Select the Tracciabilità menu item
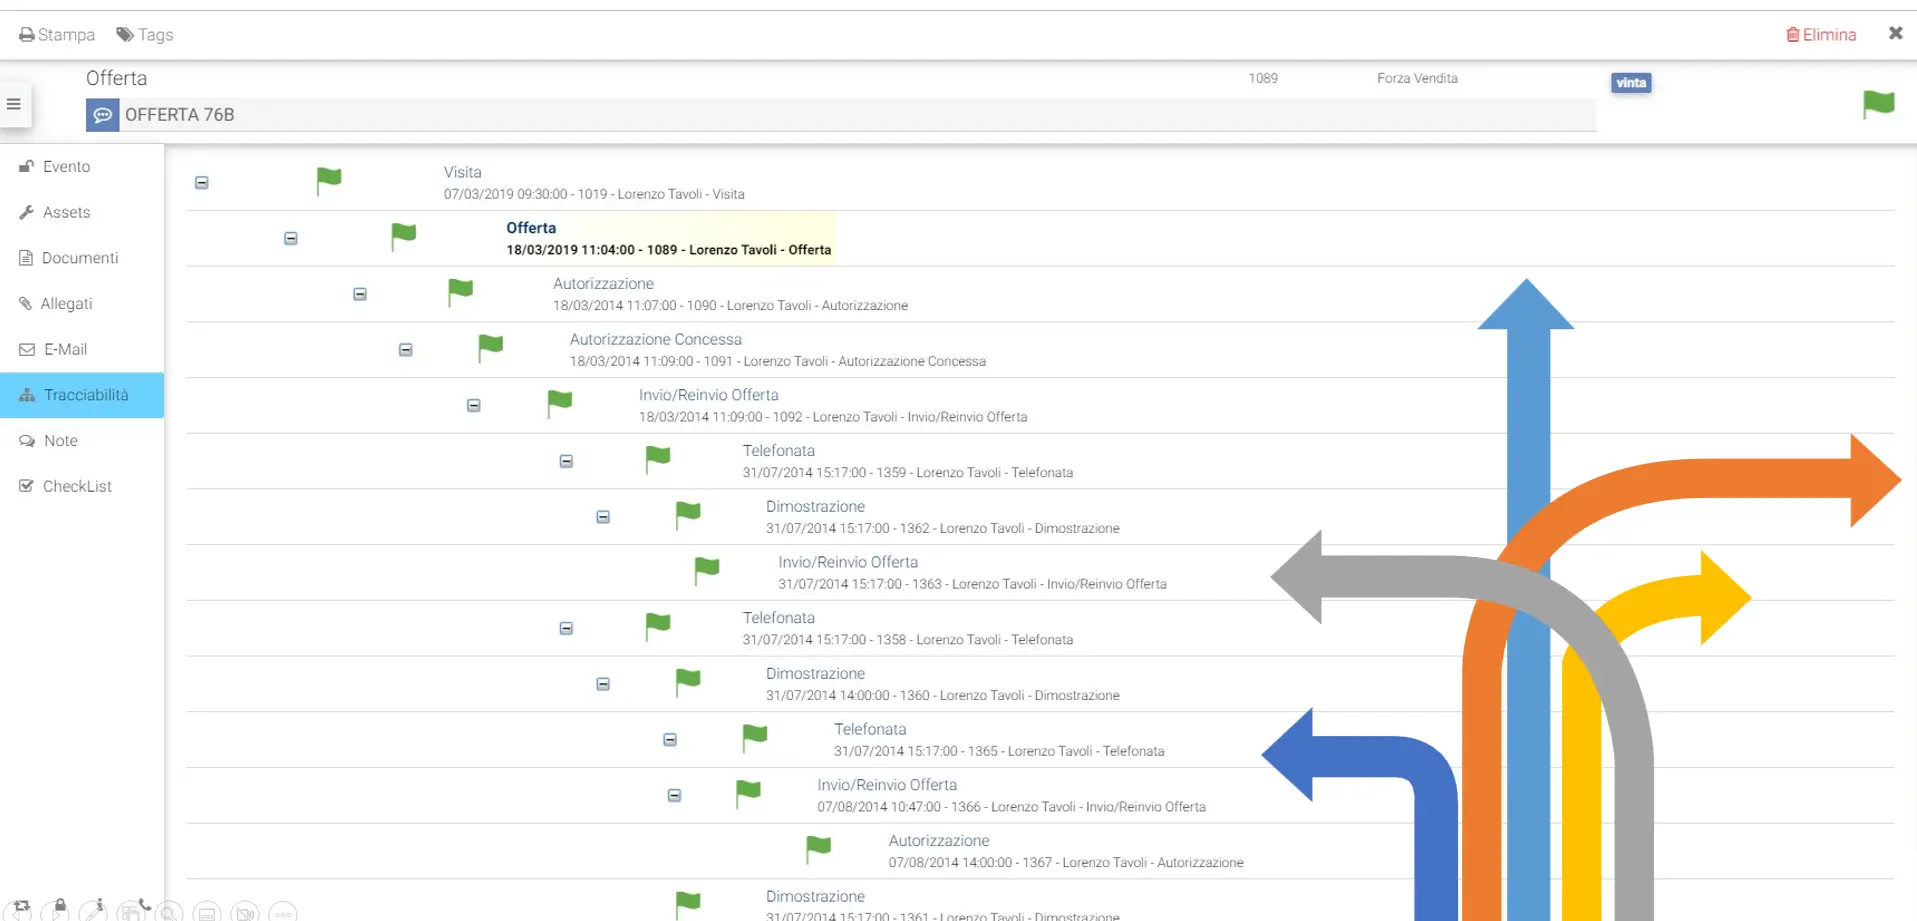This screenshot has height=921, width=1917. click(85, 395)
